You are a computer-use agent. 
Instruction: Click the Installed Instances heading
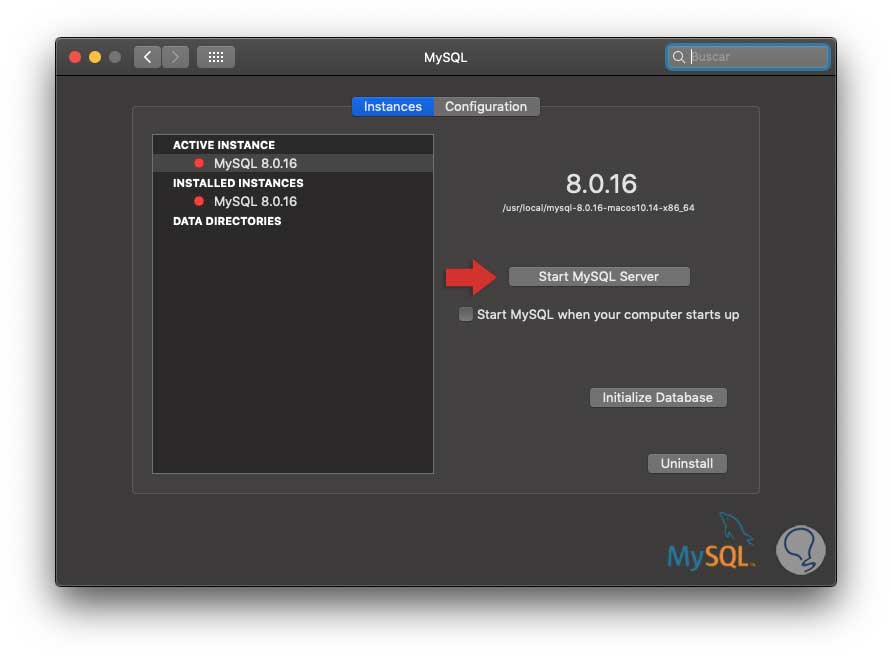[238, 183]
